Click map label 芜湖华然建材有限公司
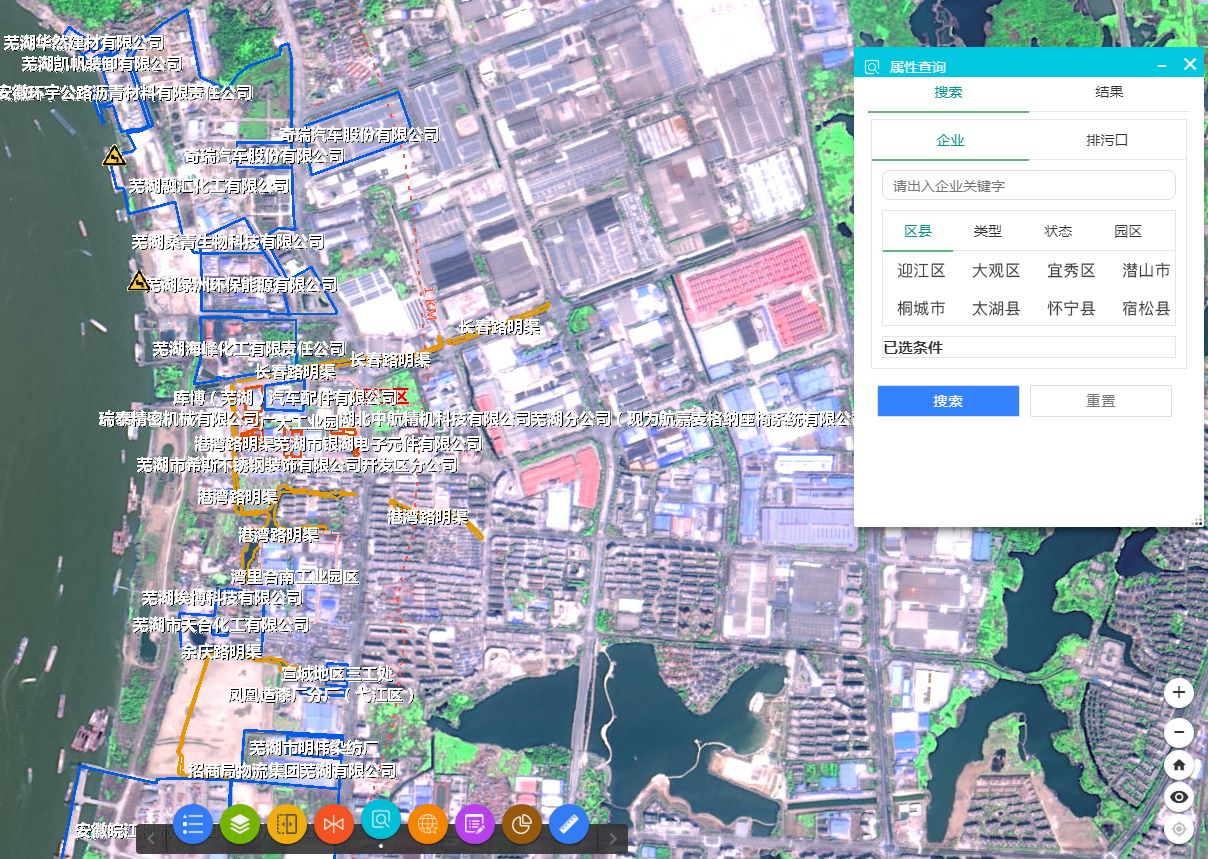1208x859 pixels. [84, 43]
